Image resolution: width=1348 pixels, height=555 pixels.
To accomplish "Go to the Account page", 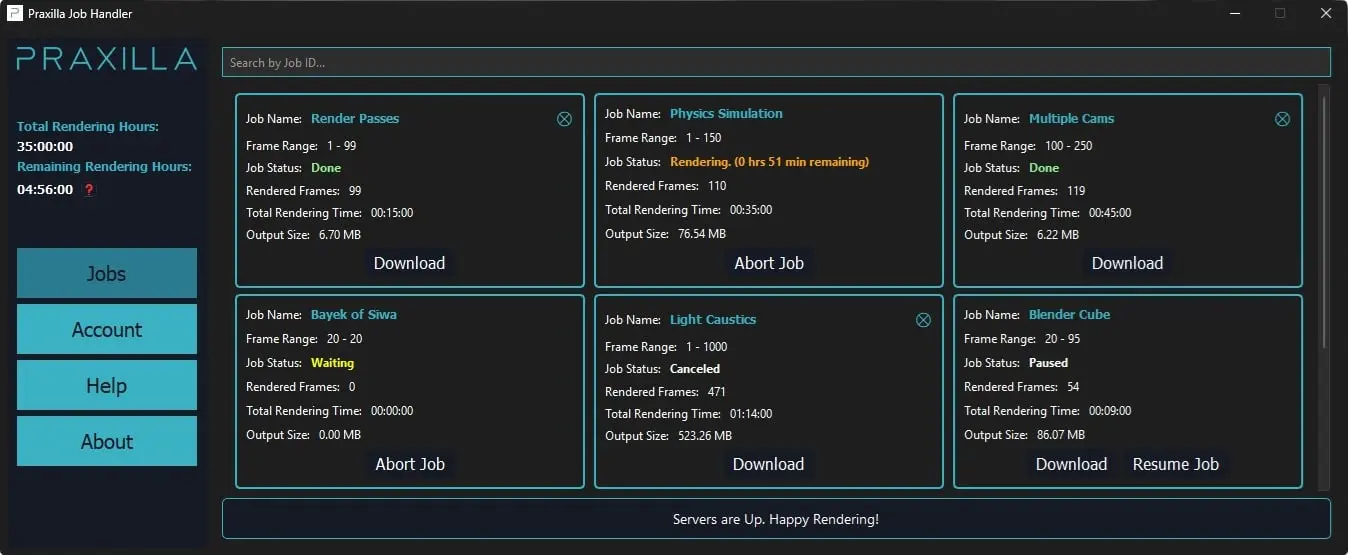I will coord(107,330).
